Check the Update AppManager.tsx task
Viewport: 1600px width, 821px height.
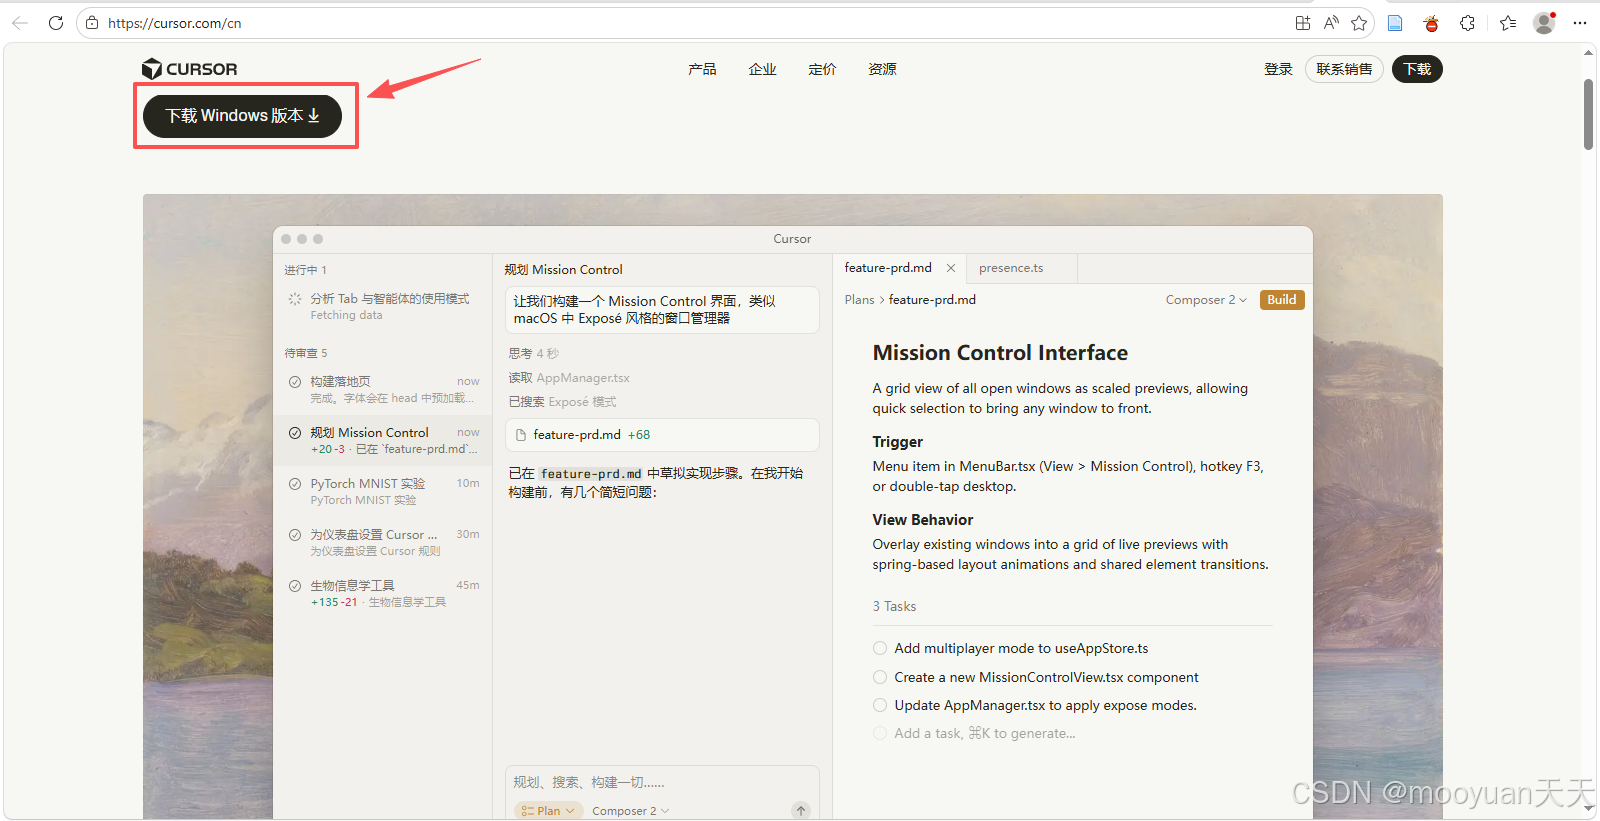pos(880,705)
